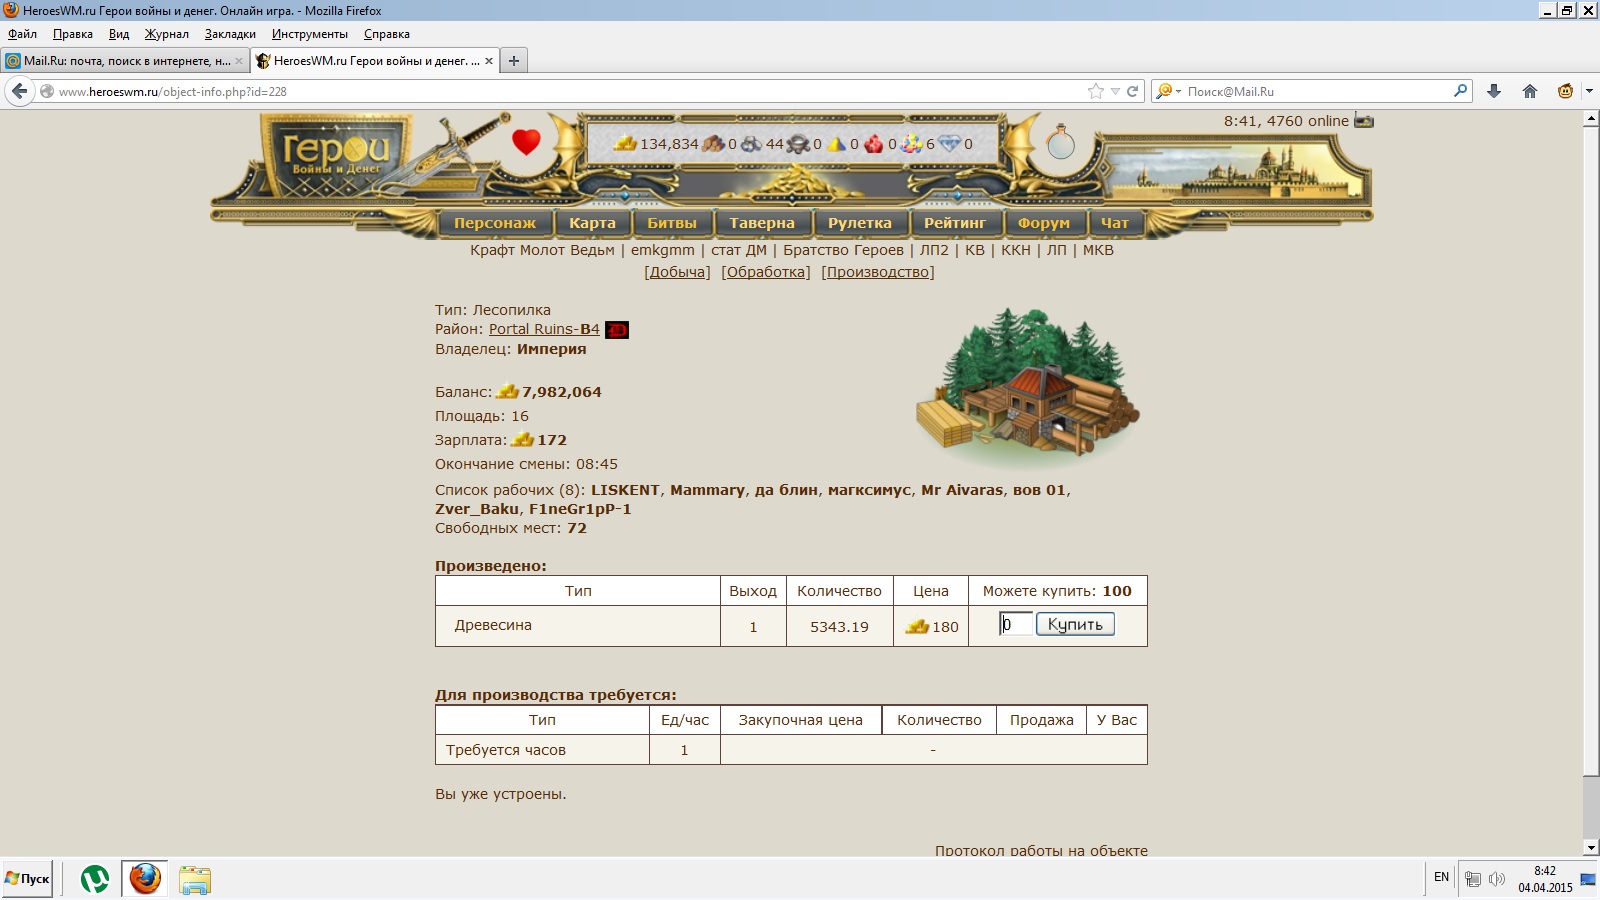This screenshot has width=1600, height=900.
Task: Click worker name LISKENT
Action: point(625,490)
